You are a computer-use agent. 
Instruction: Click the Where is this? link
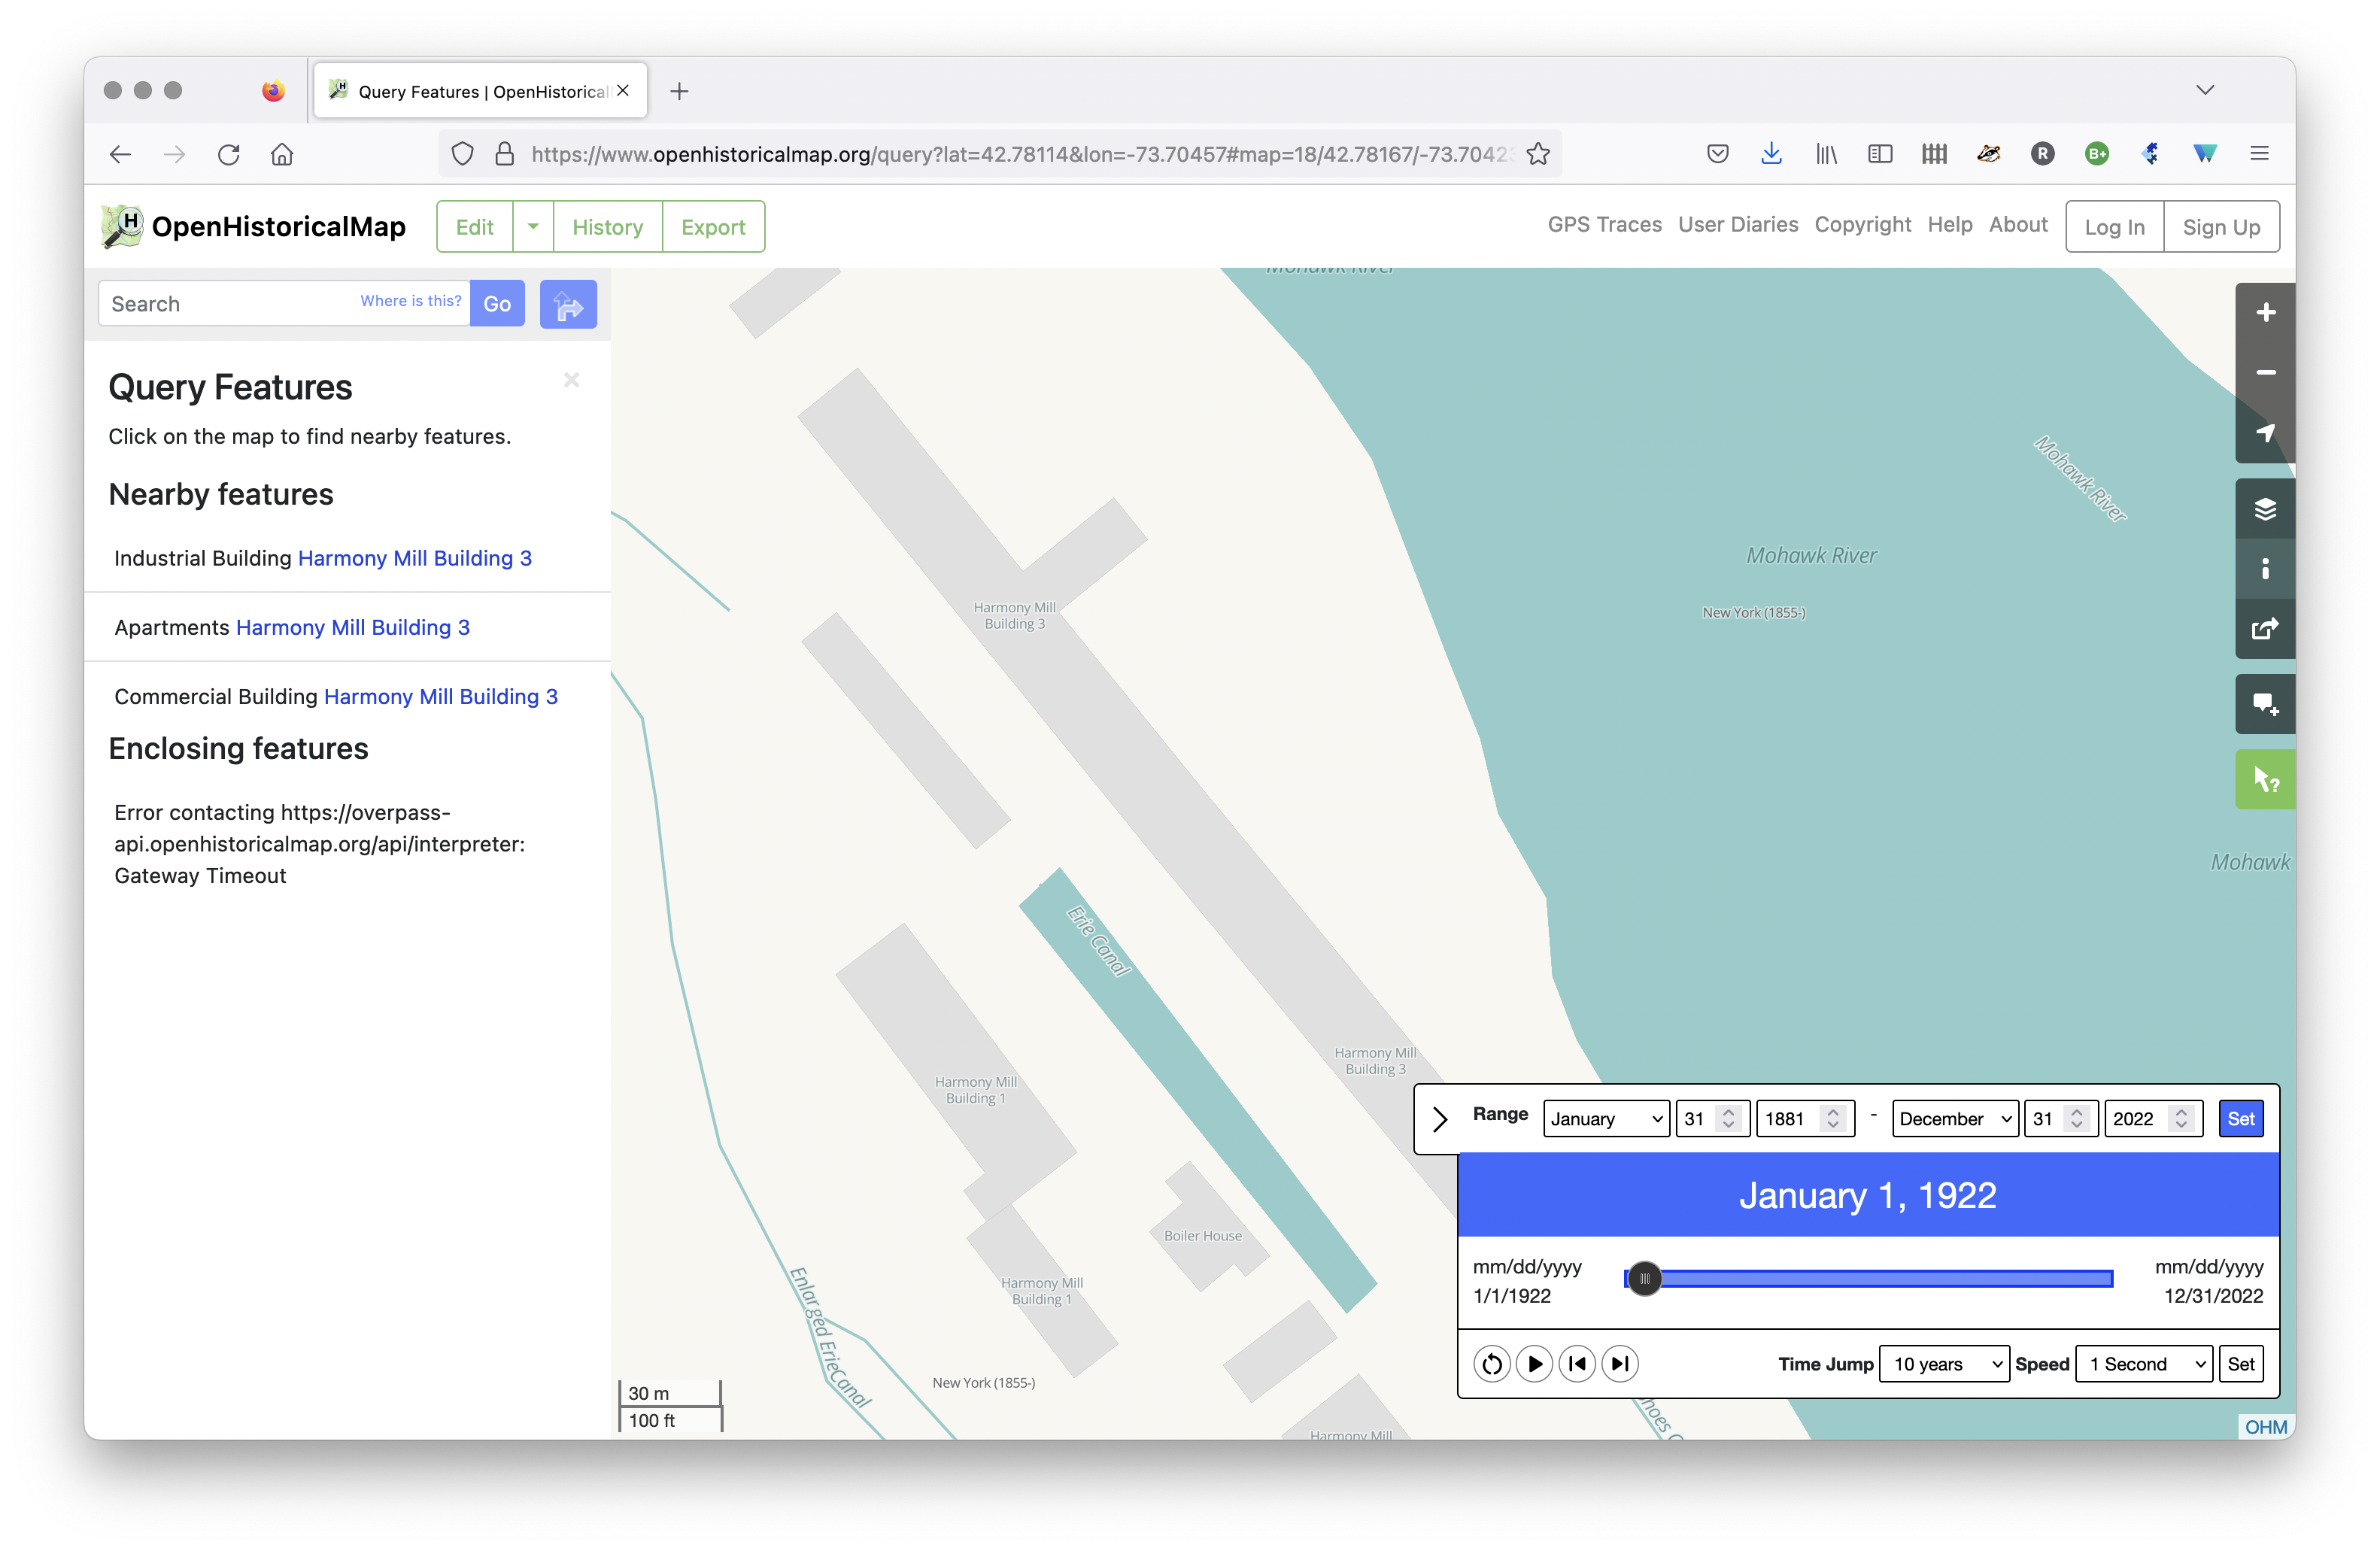(410, 301)
